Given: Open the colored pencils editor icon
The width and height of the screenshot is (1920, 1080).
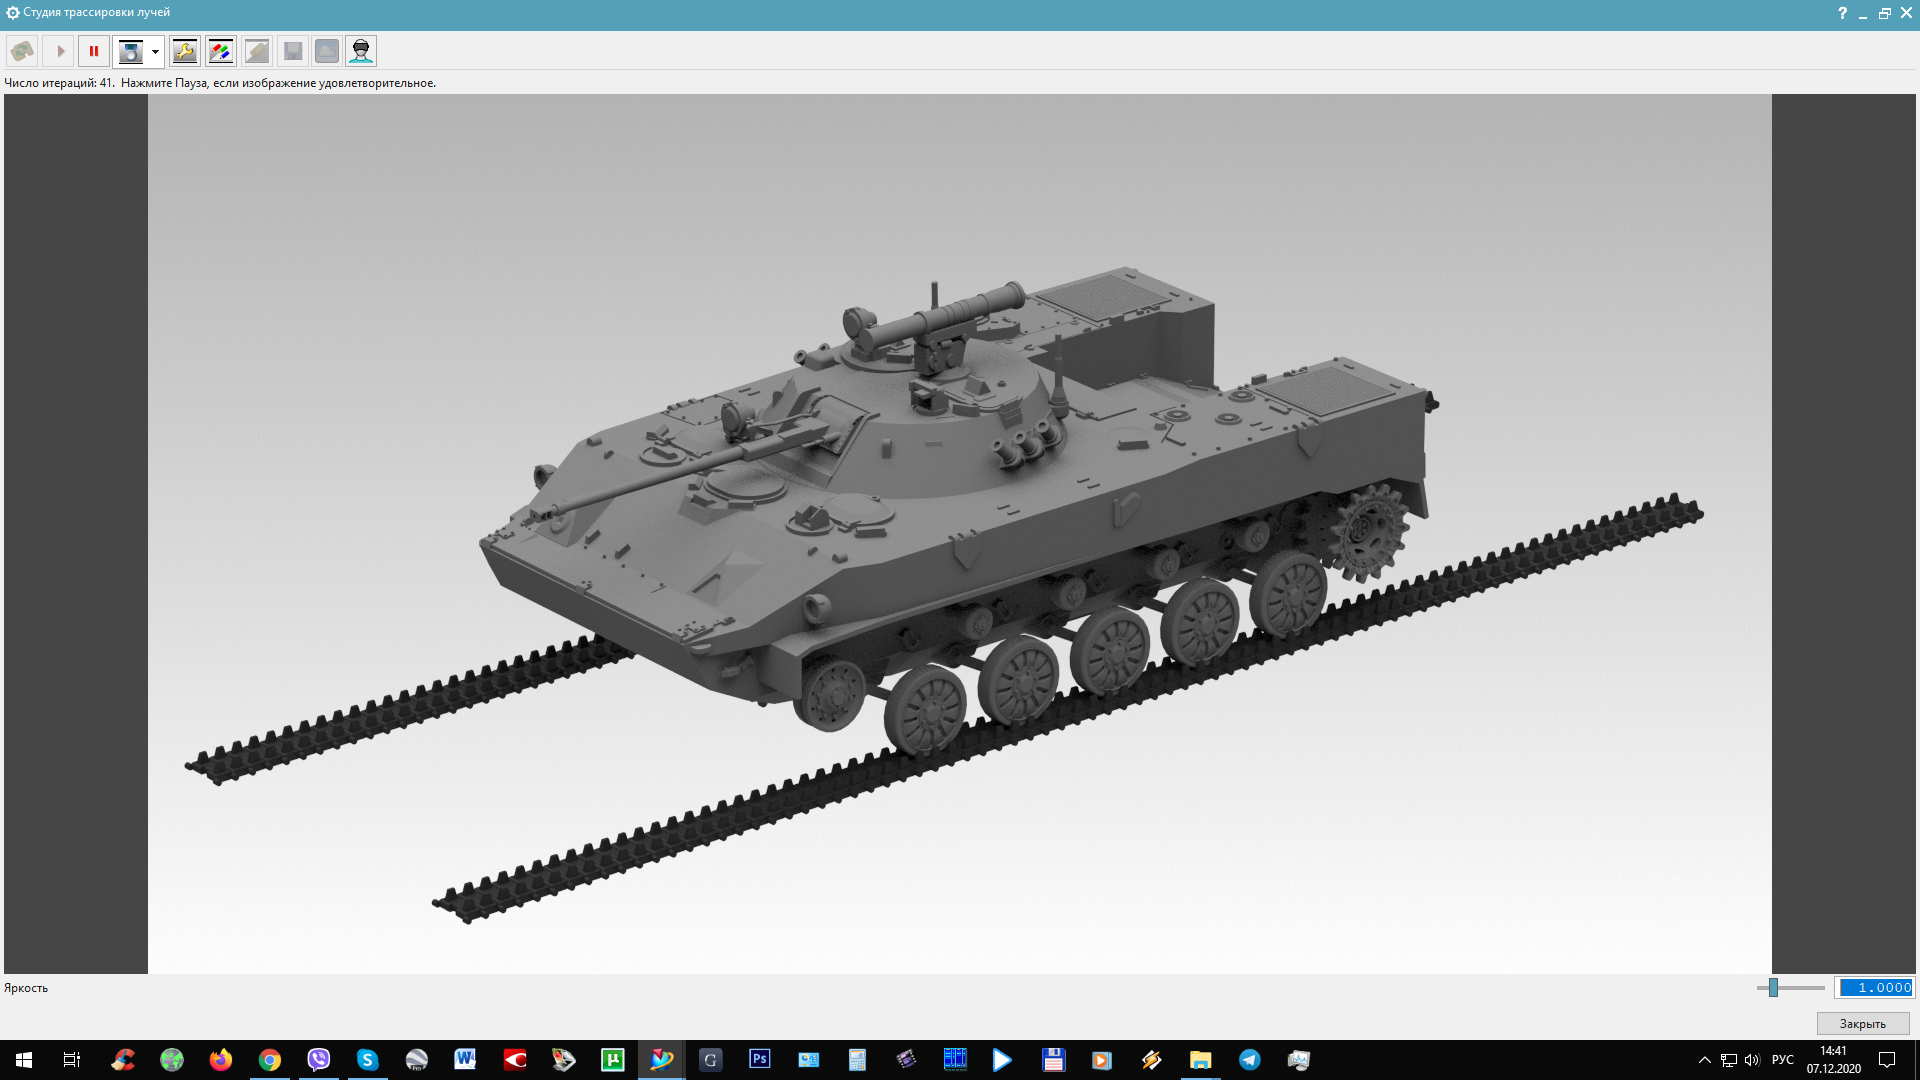Looking at the screenshot, I should pos(221,51).
